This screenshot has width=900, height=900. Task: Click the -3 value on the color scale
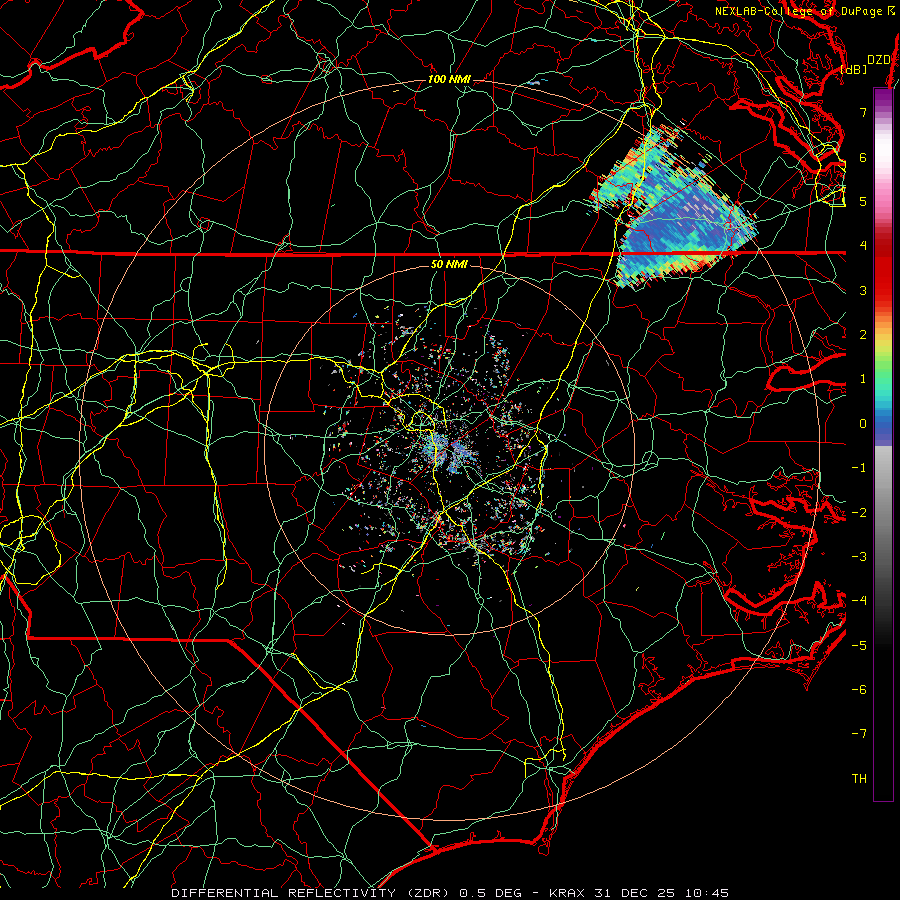tap(859, 557)
